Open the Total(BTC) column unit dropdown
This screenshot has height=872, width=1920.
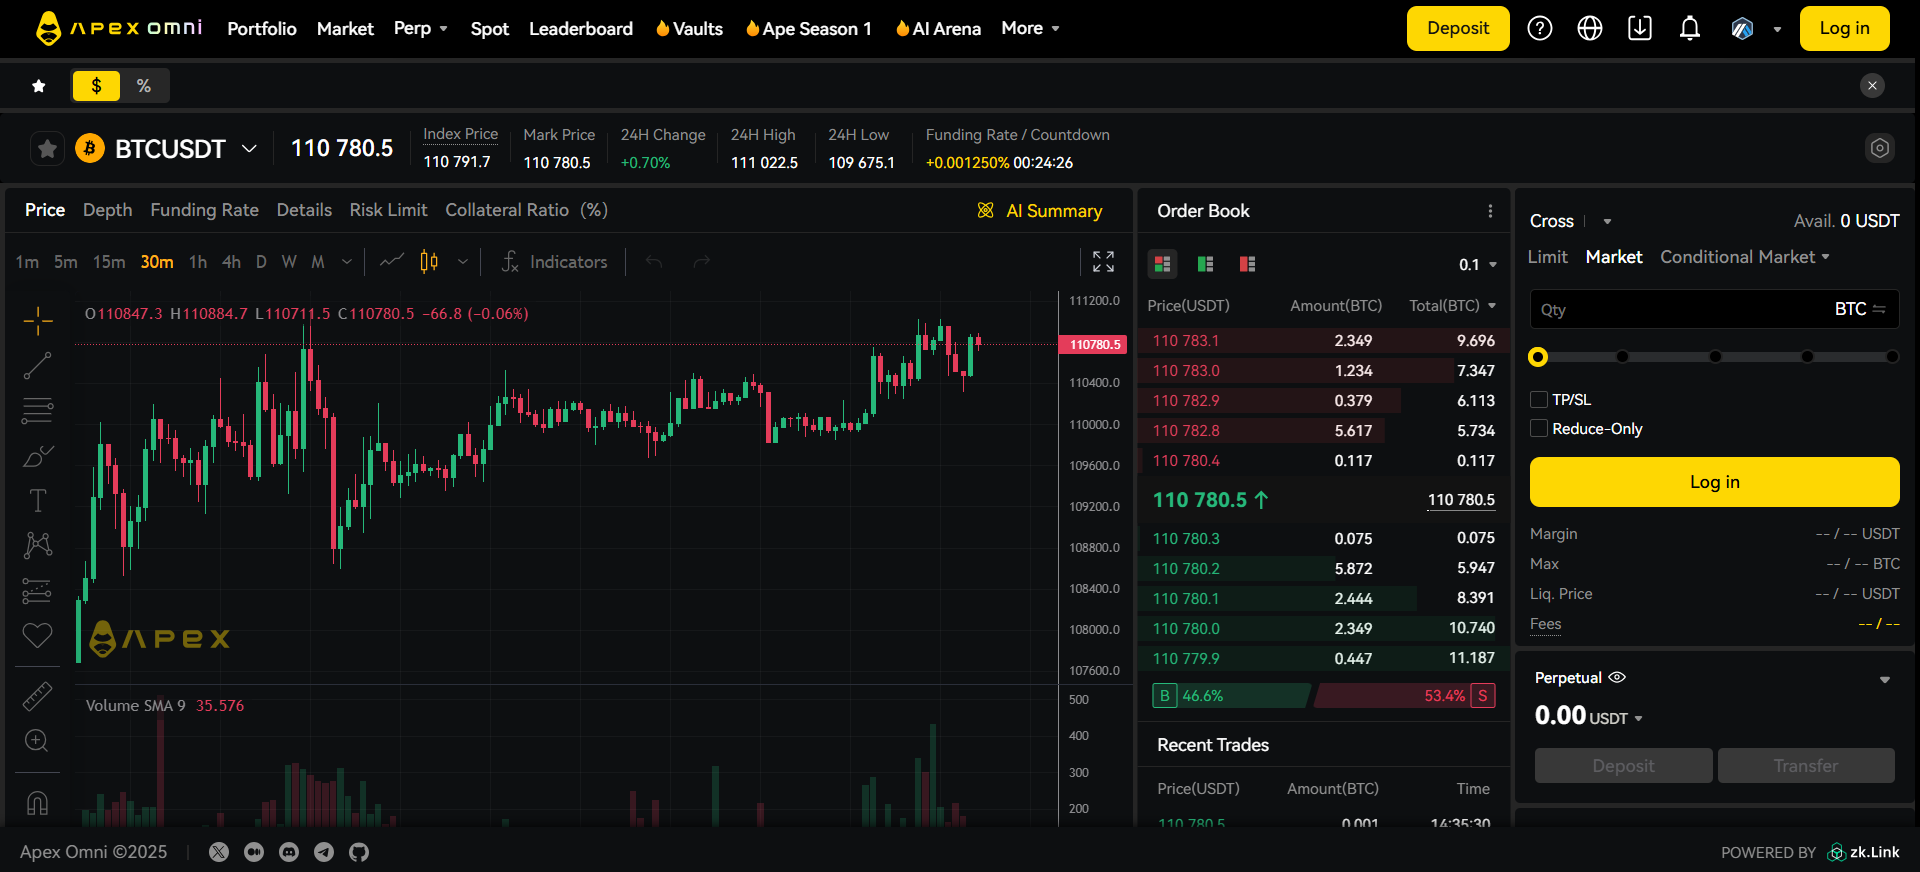[1492, 306]
